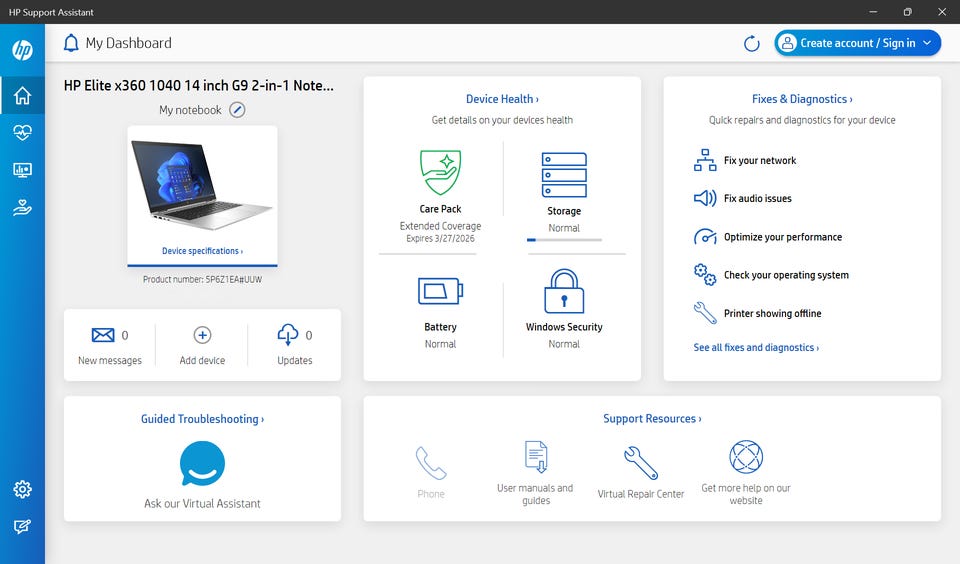Click Check your operating system text
Screen dimensions: 960x564
pyautogui.click(x=786, y=275)
